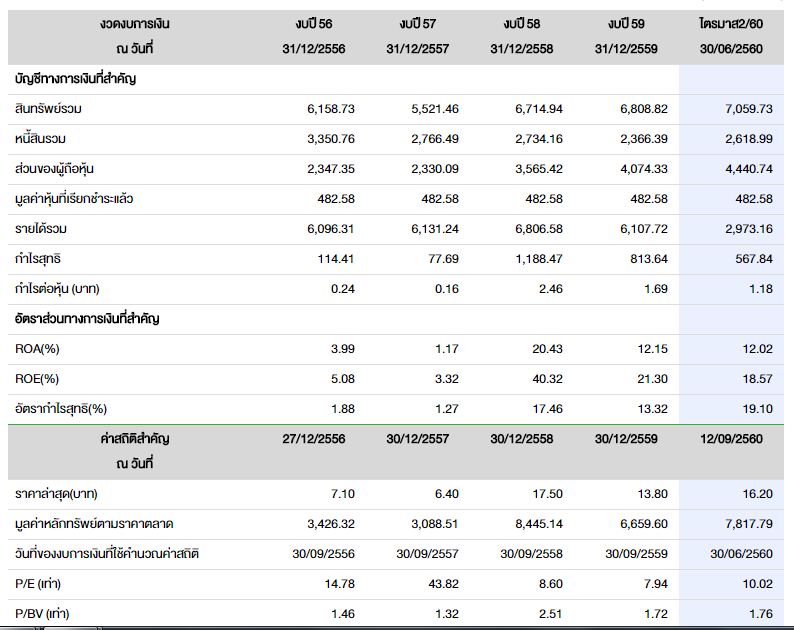The image size is (794, 630).
Task: Click total liabilities value 3,350.76
Action: [331, 139]
